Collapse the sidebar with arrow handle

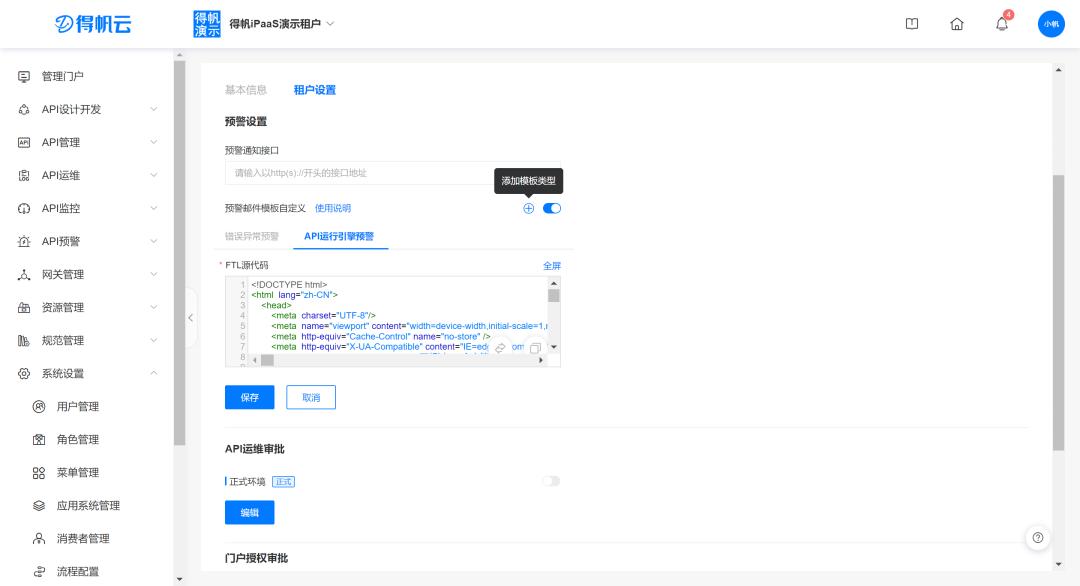point(191,317)
